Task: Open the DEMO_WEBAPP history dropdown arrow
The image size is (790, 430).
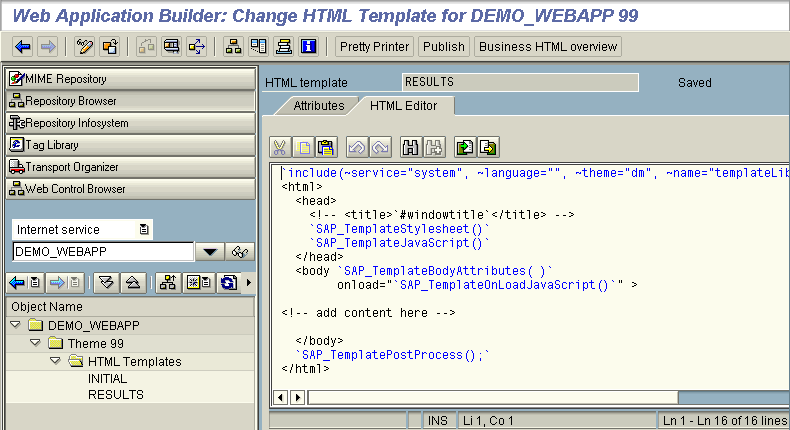Action: [x=210, y=252]
